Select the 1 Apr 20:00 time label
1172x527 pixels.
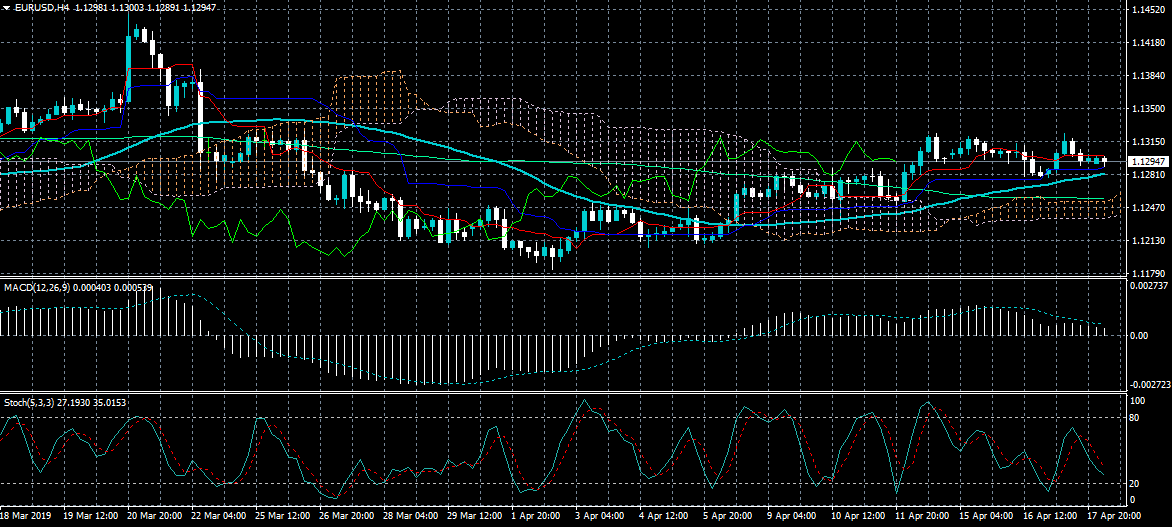[x=535, y=518]
